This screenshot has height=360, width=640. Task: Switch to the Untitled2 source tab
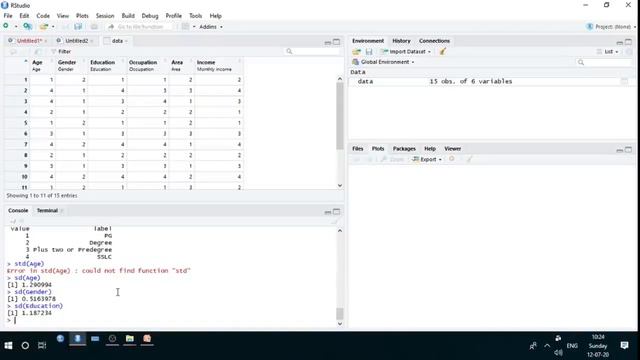76,41
